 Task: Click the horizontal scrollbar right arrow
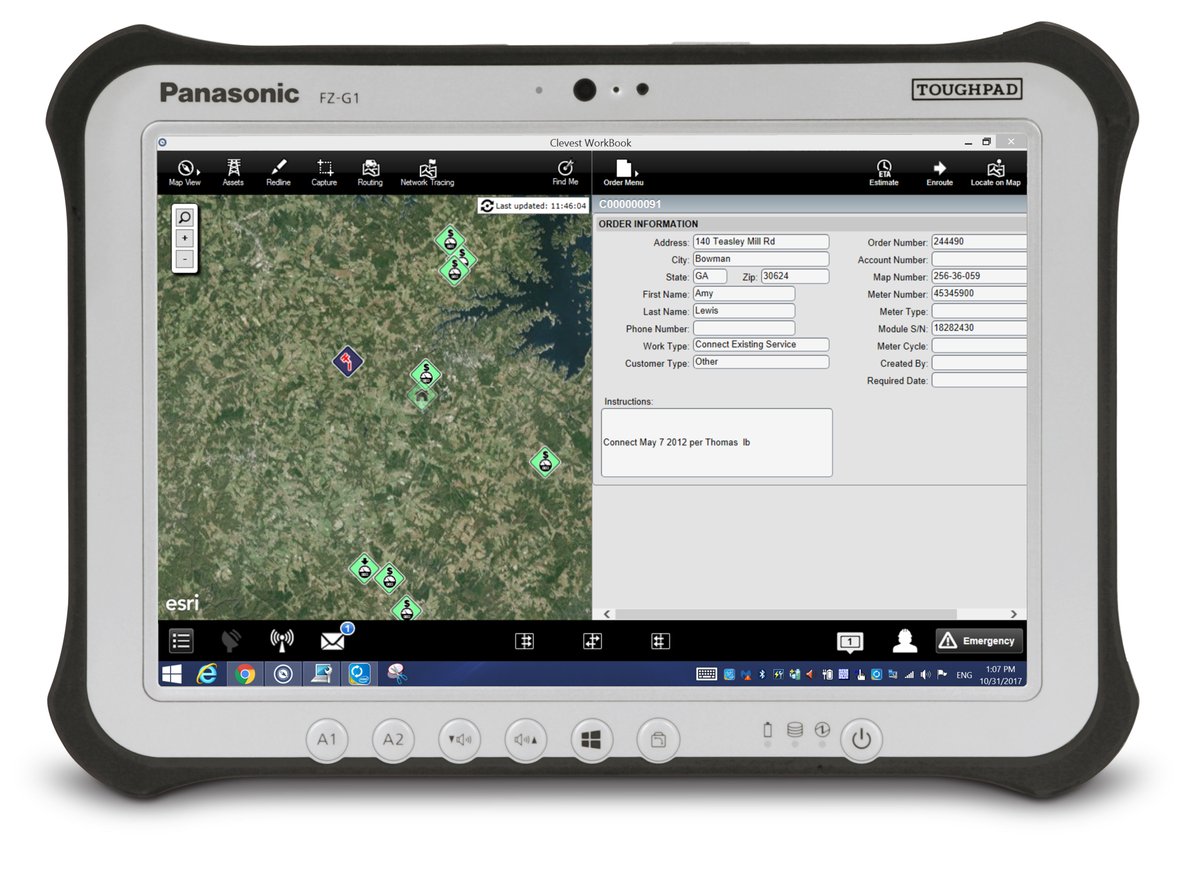coord(1013,614)
